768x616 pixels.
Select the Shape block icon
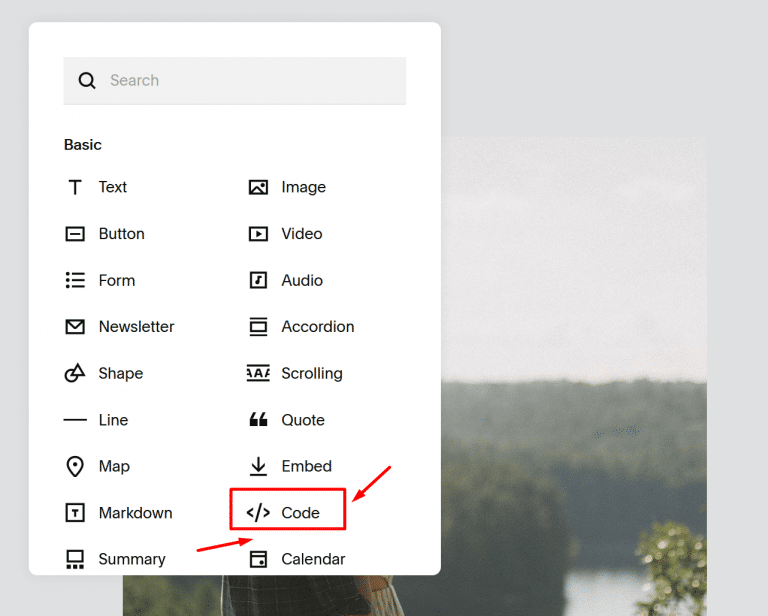click(x=75, y=373)
